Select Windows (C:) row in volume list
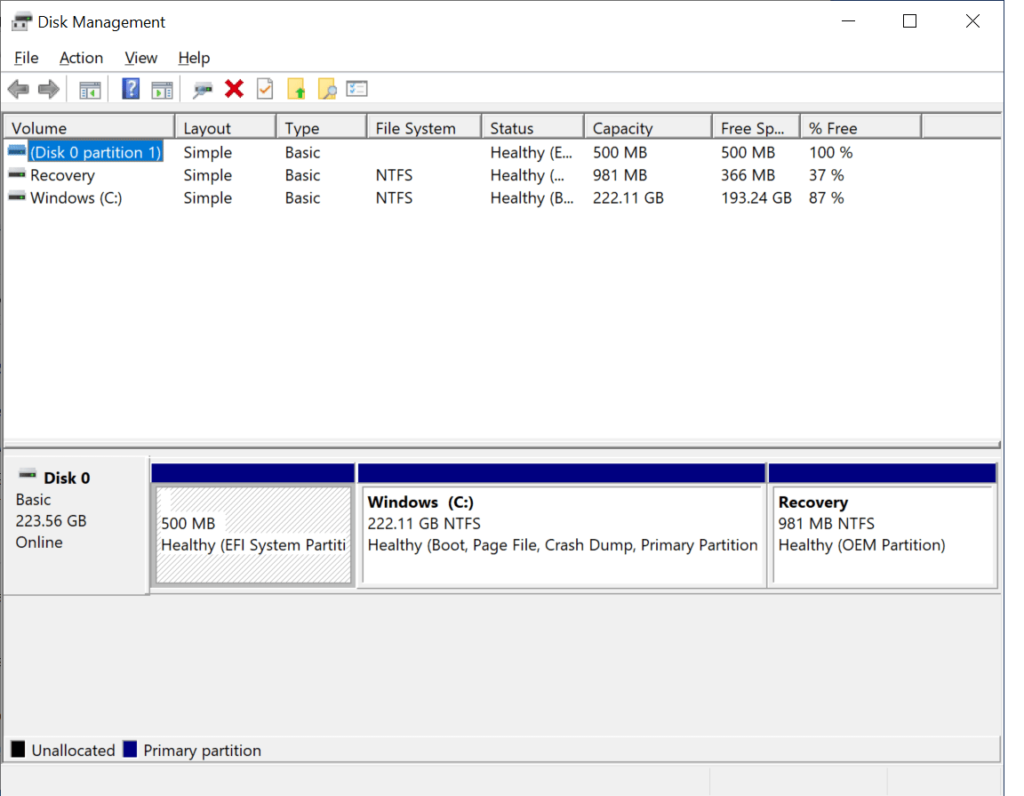Viewport: 1024px width, 796px height. pyautogui.click(x=76, y=198)
